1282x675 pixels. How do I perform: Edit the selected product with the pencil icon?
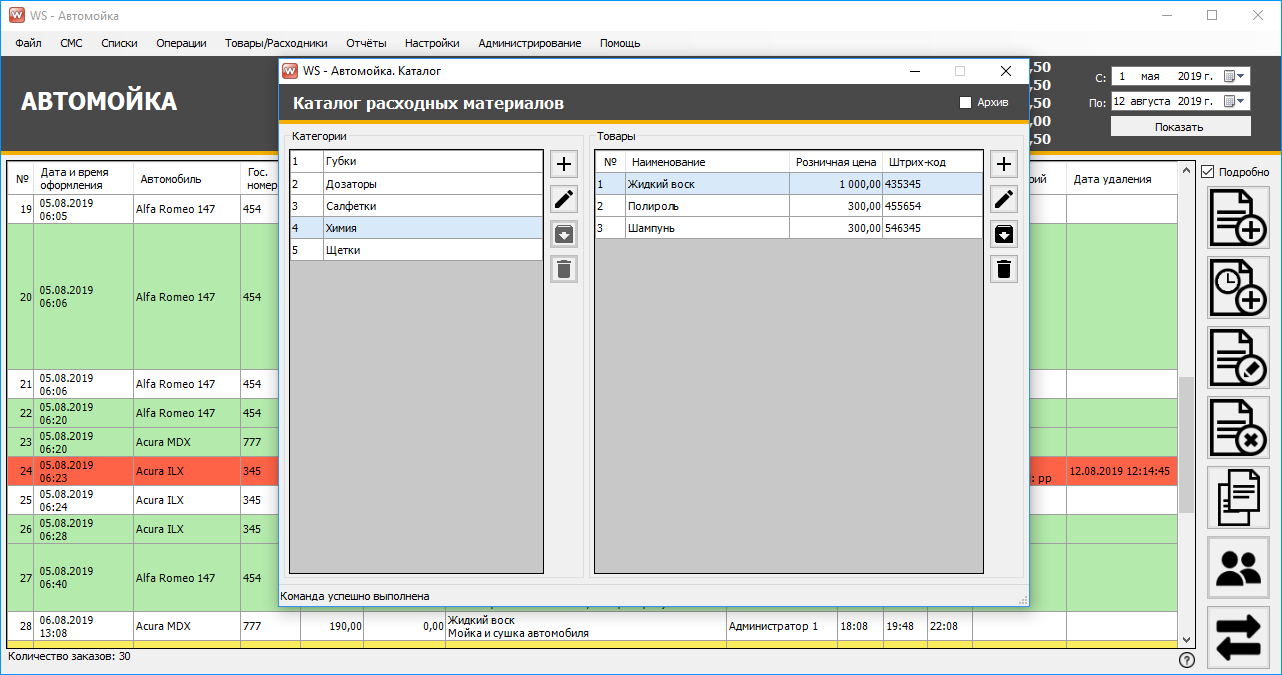point(1004,199)
